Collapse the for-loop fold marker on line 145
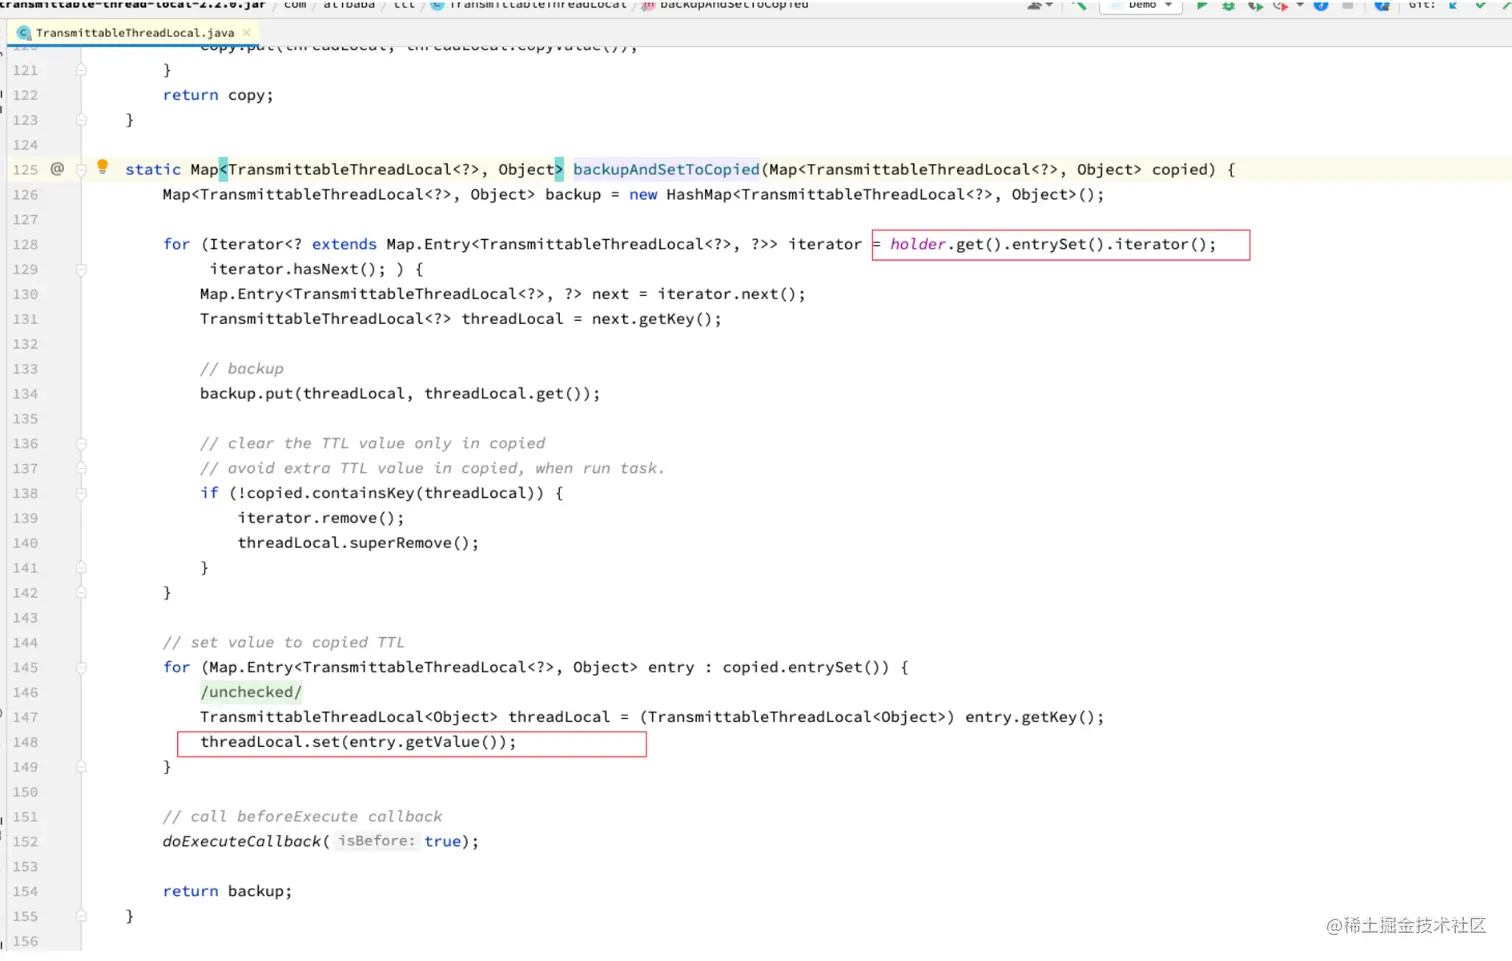This screenshot has height=961, width=1512. coord(81,668)
